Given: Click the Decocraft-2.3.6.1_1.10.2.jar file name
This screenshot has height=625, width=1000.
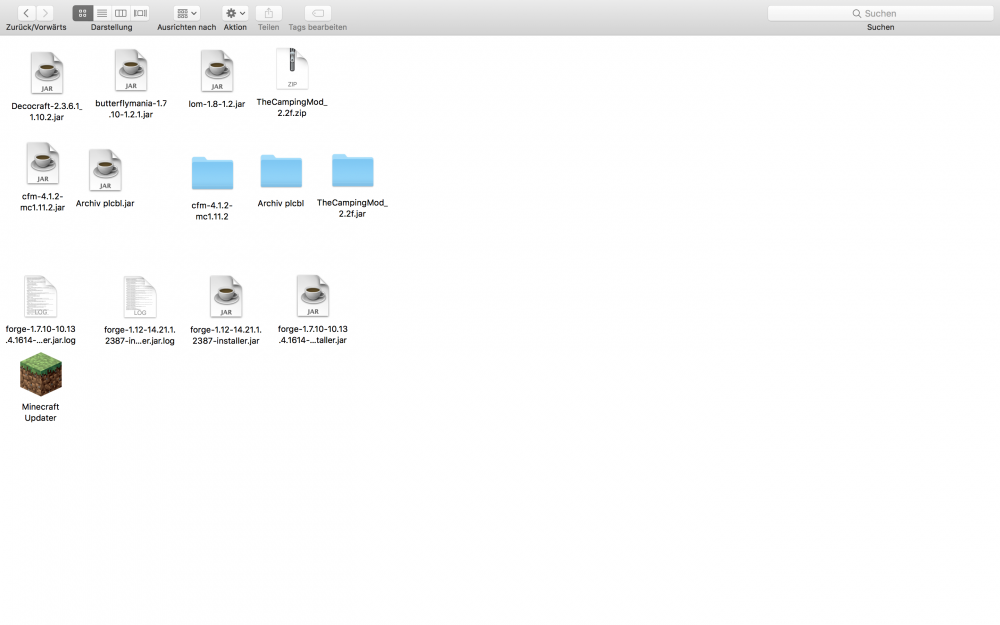Looking at the screenshot, I should click(47, 112).
